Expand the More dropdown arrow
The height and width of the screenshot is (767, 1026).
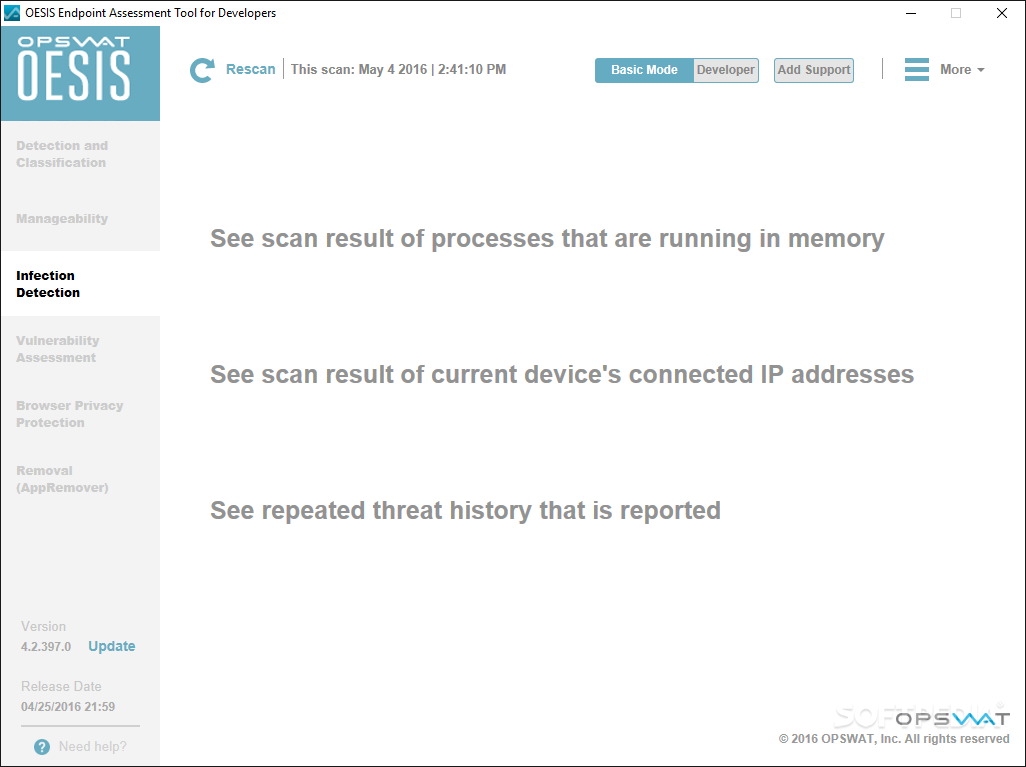[980, 70]
